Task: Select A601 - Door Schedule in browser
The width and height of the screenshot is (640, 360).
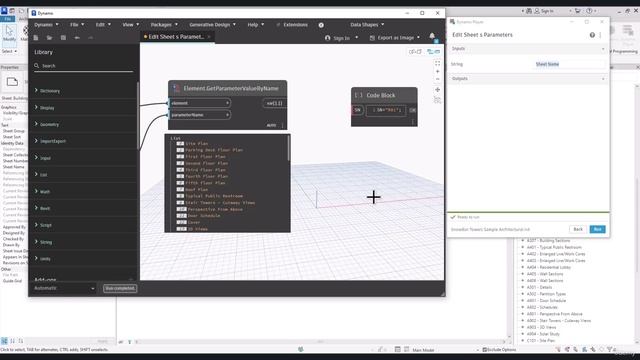Action: (x=546, y=300)
